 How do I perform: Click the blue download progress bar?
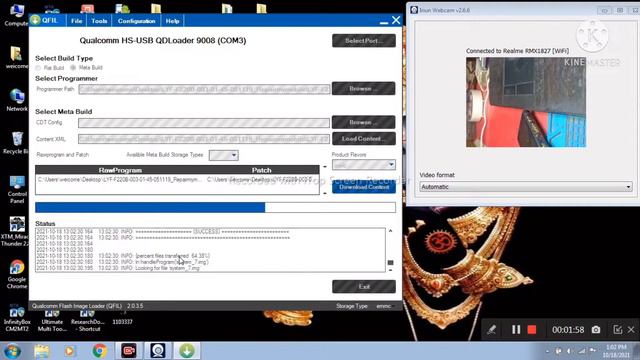point(215,207)
